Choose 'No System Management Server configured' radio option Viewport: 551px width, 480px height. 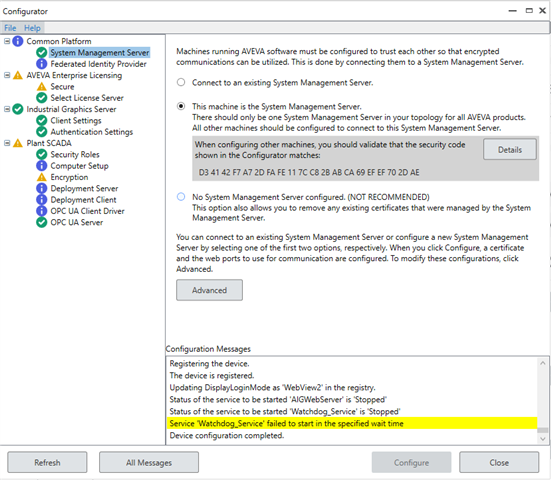tap(181, 197)
